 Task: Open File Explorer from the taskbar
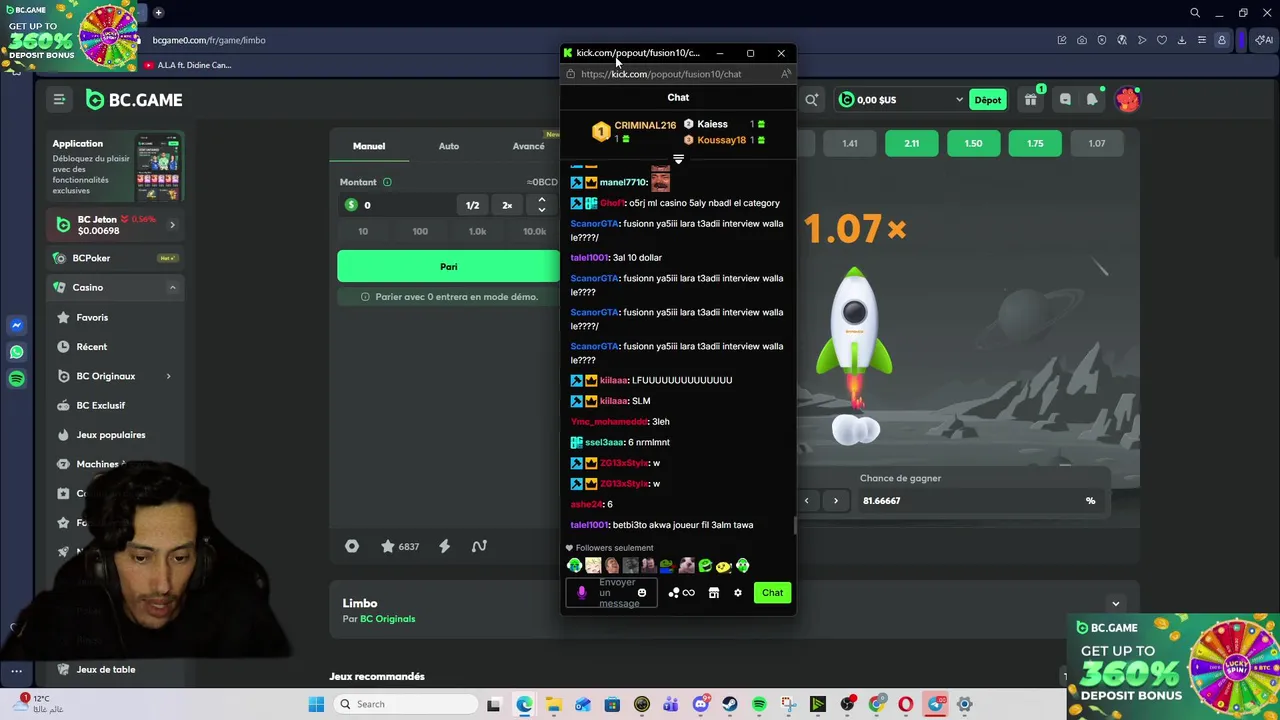pyautogui.click(x=553, y=704)
